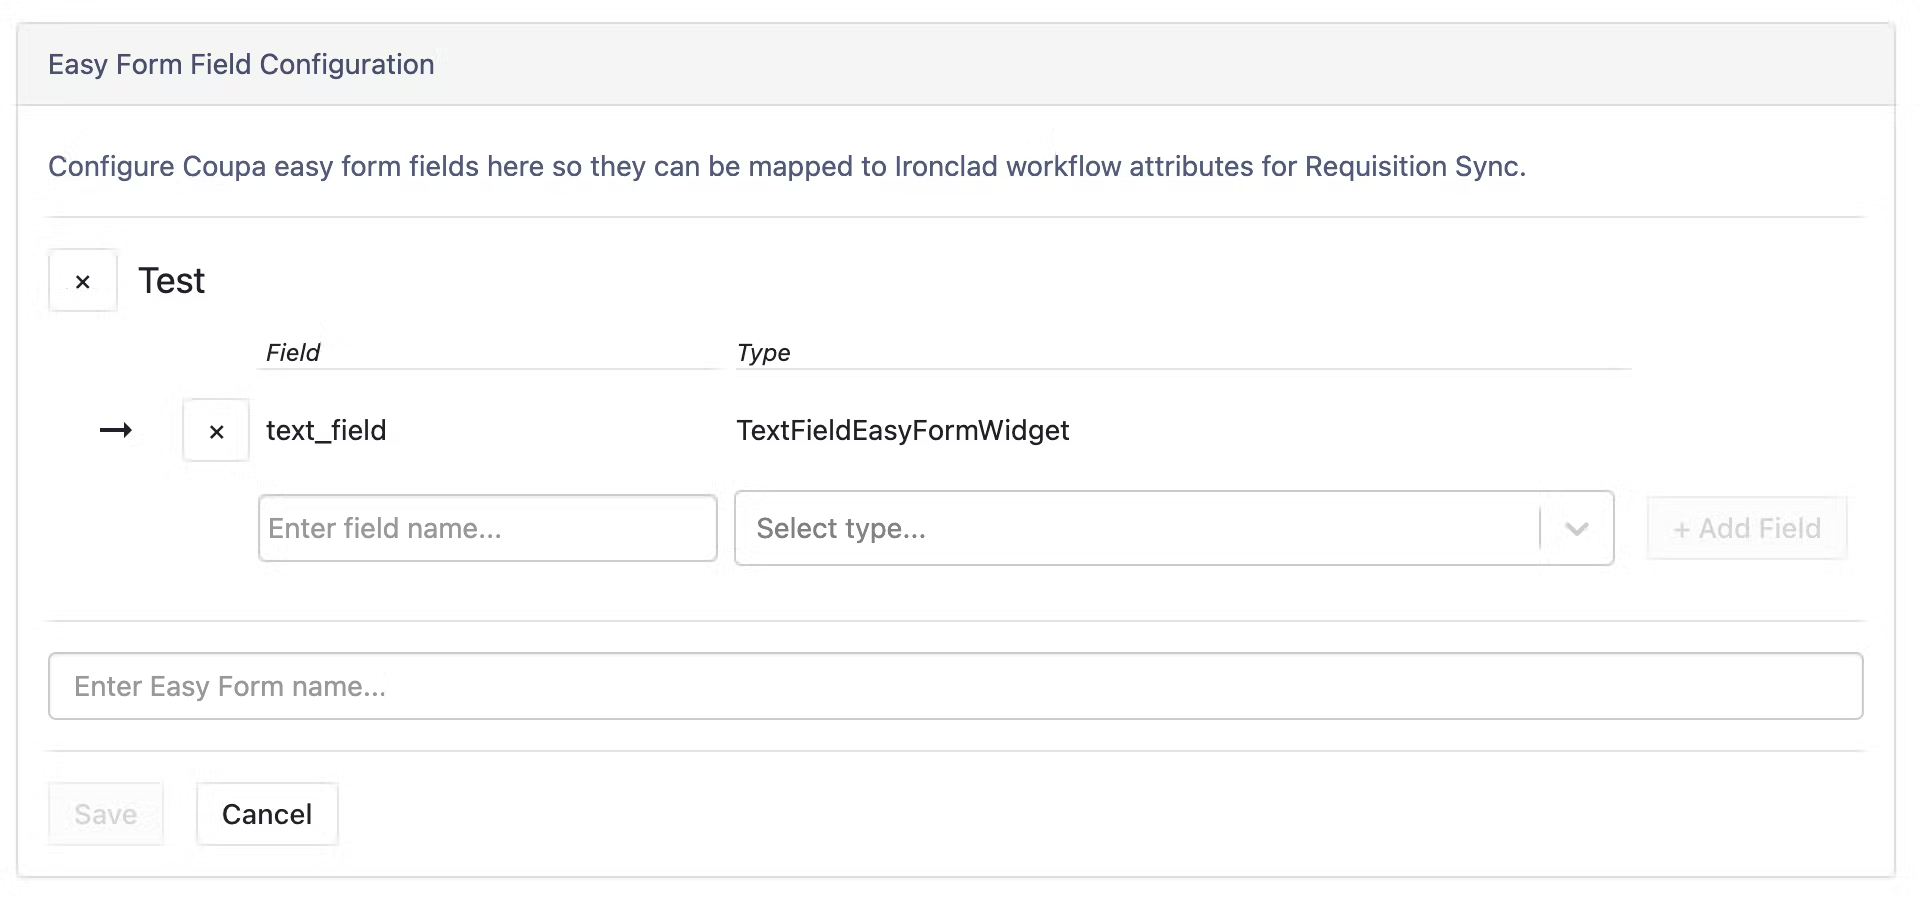Open the Select type dropdown

pos(1174,528)
